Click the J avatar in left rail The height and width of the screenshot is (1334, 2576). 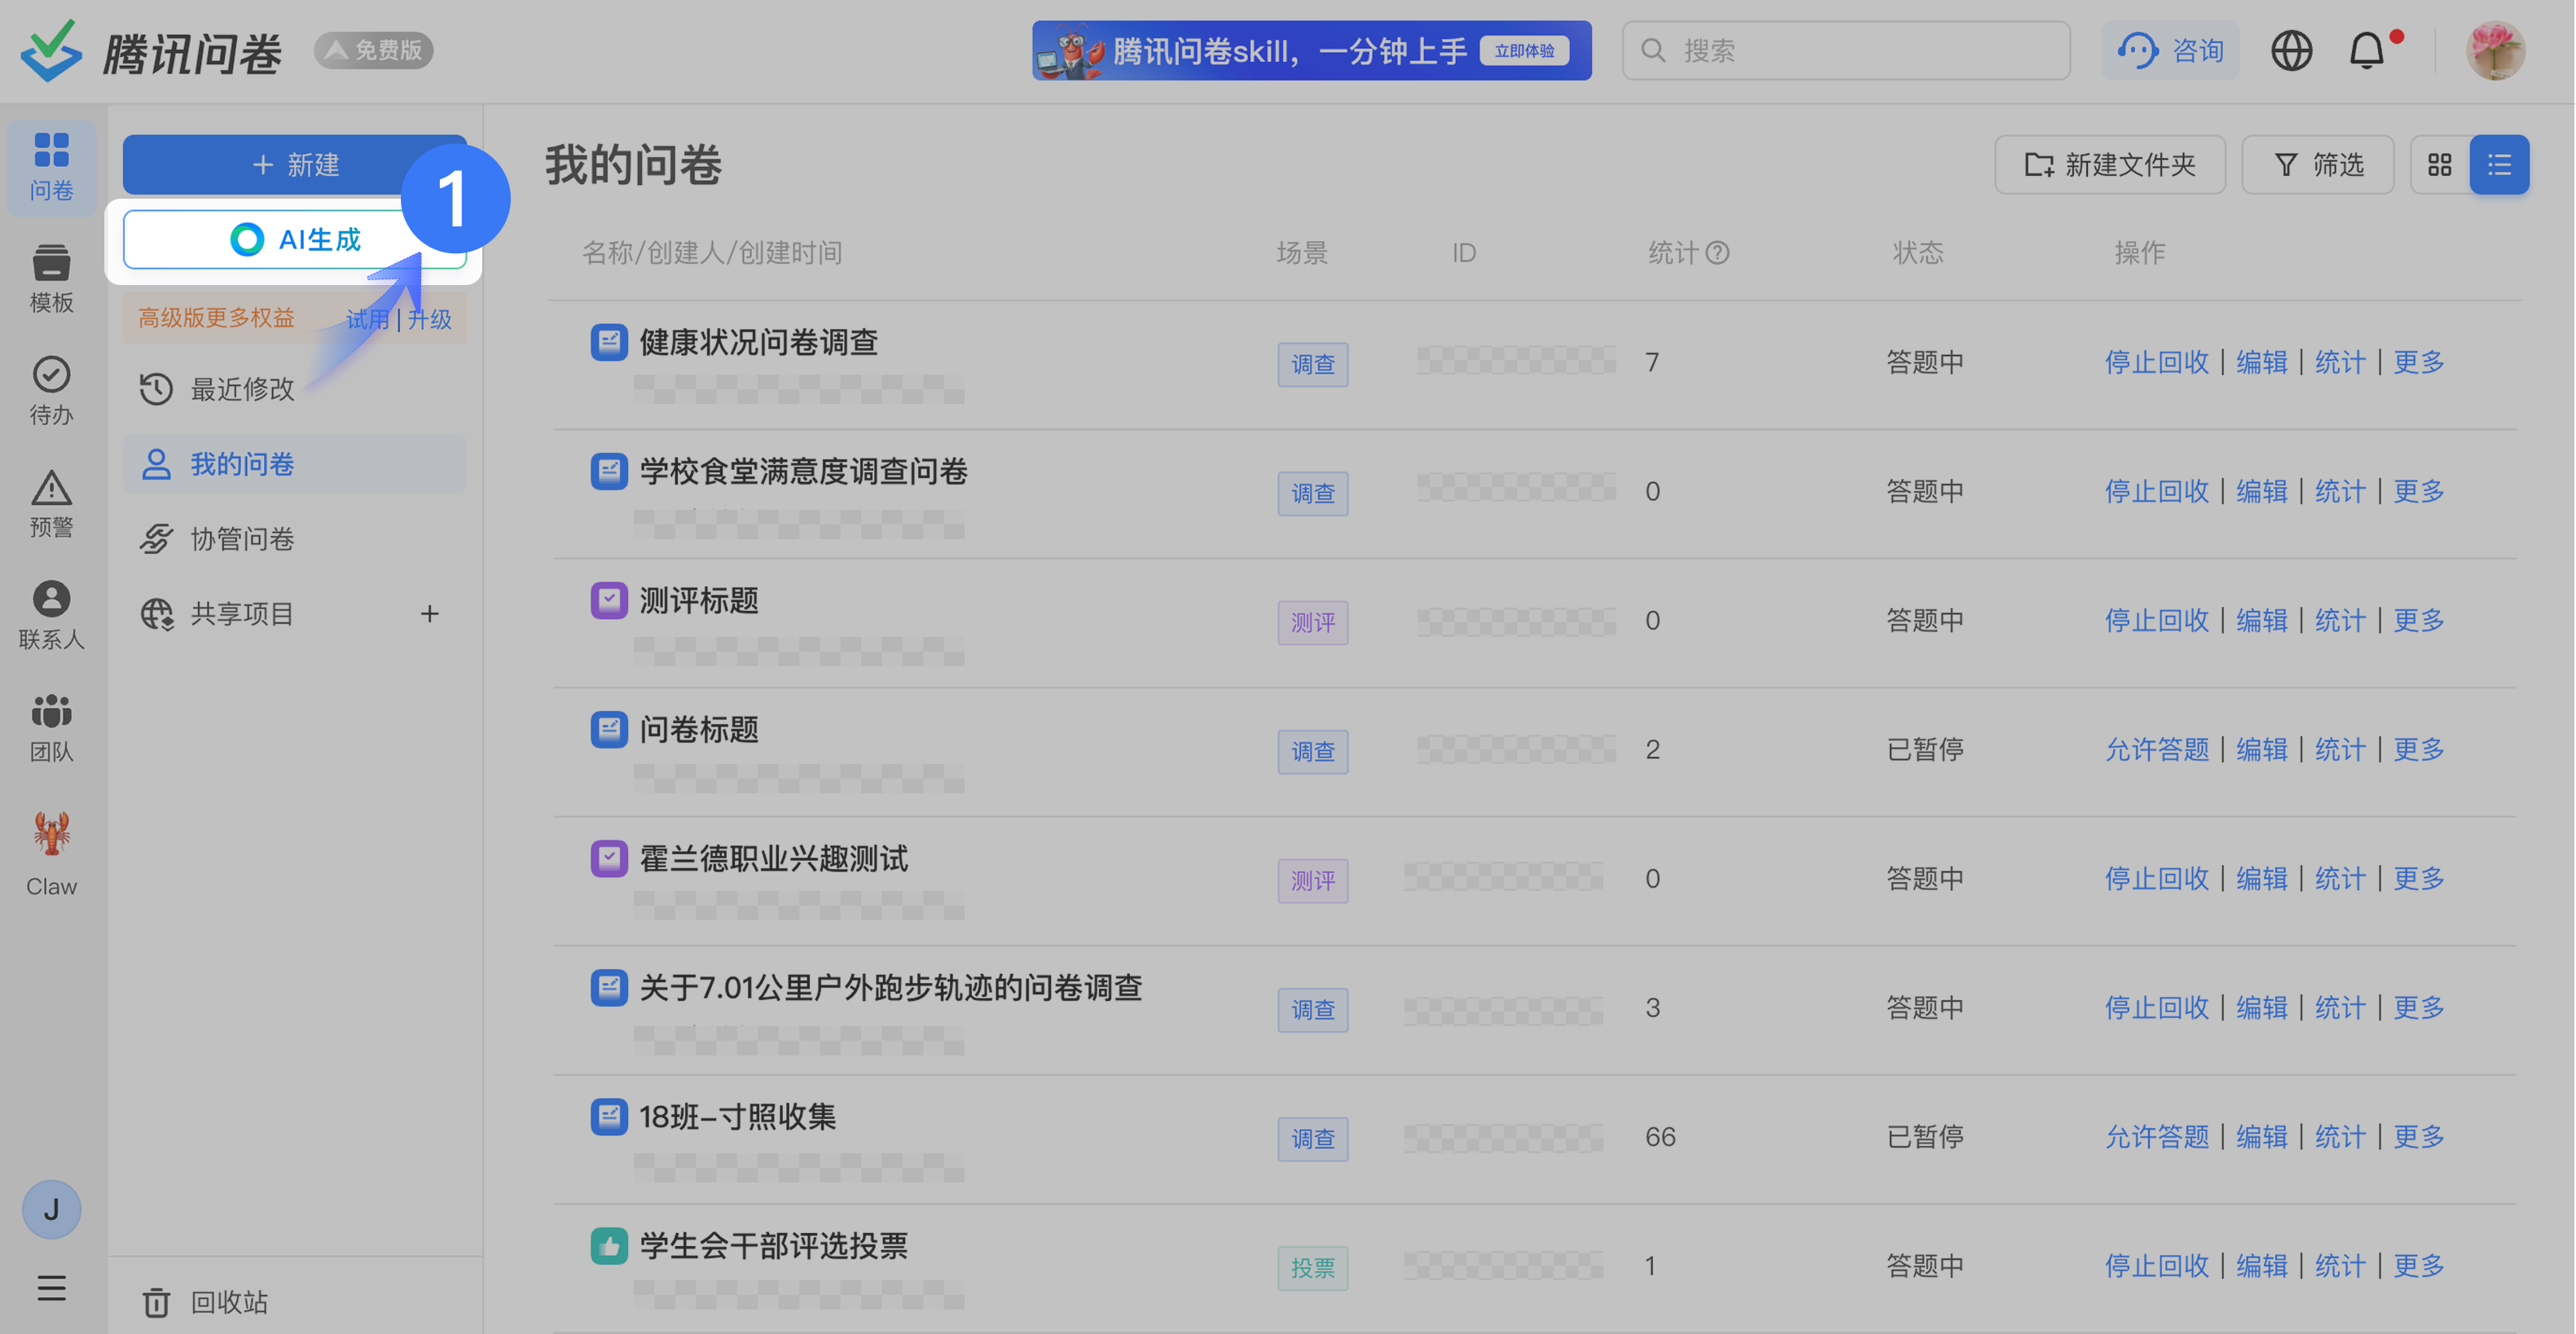(x=51, y=1210)
